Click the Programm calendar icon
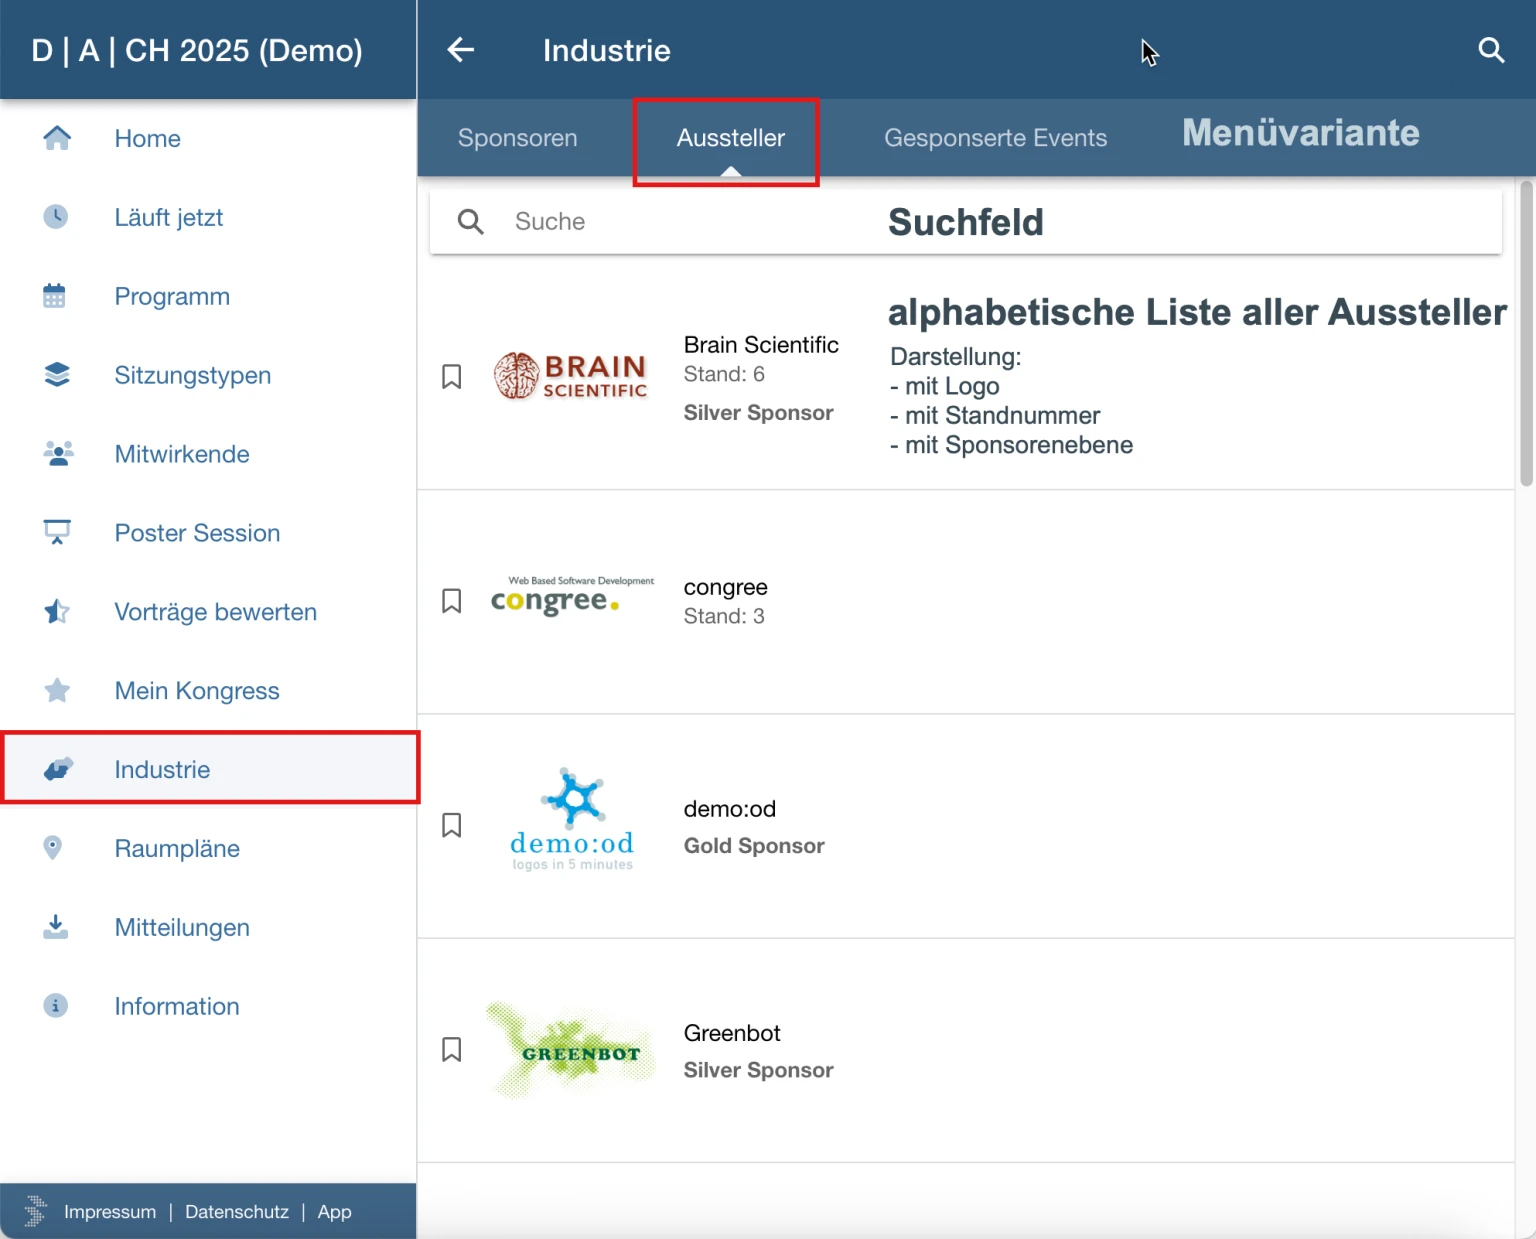This screenshot has height=1239, width=1536. coord(55,296)
